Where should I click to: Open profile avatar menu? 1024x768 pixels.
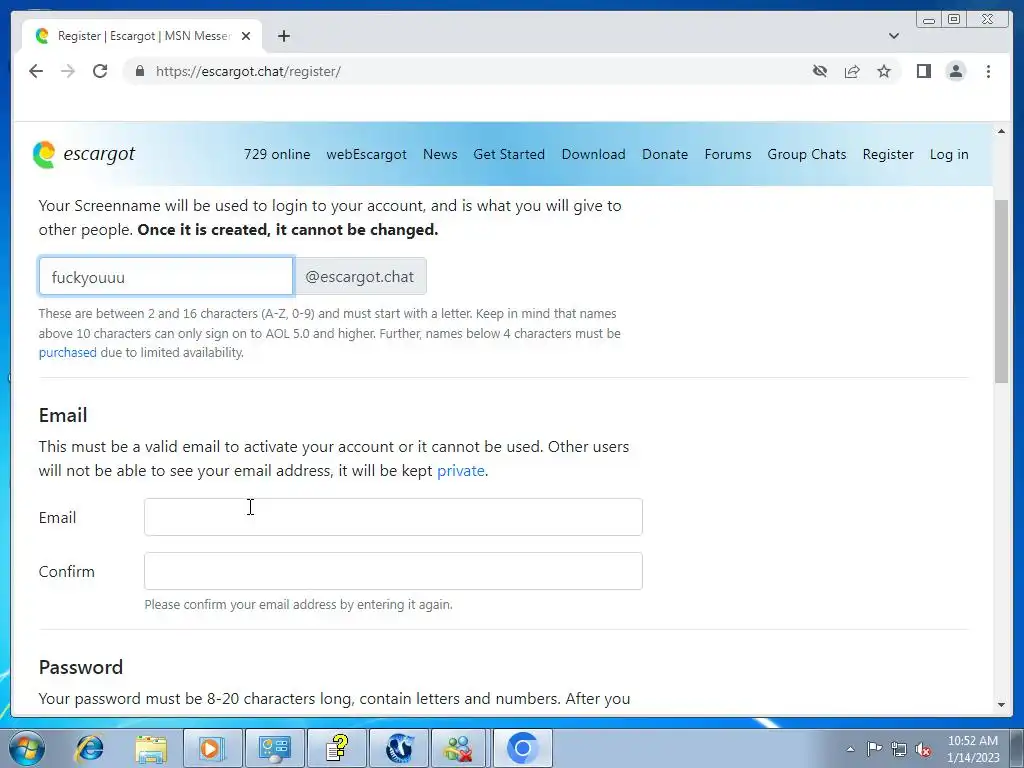tap(955, 71)
